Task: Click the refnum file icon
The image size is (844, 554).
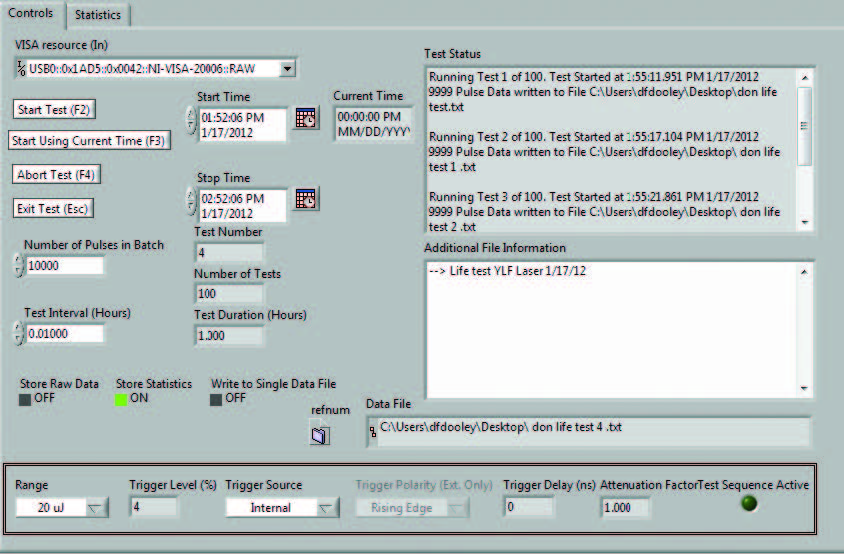Action: coord(320,436)
